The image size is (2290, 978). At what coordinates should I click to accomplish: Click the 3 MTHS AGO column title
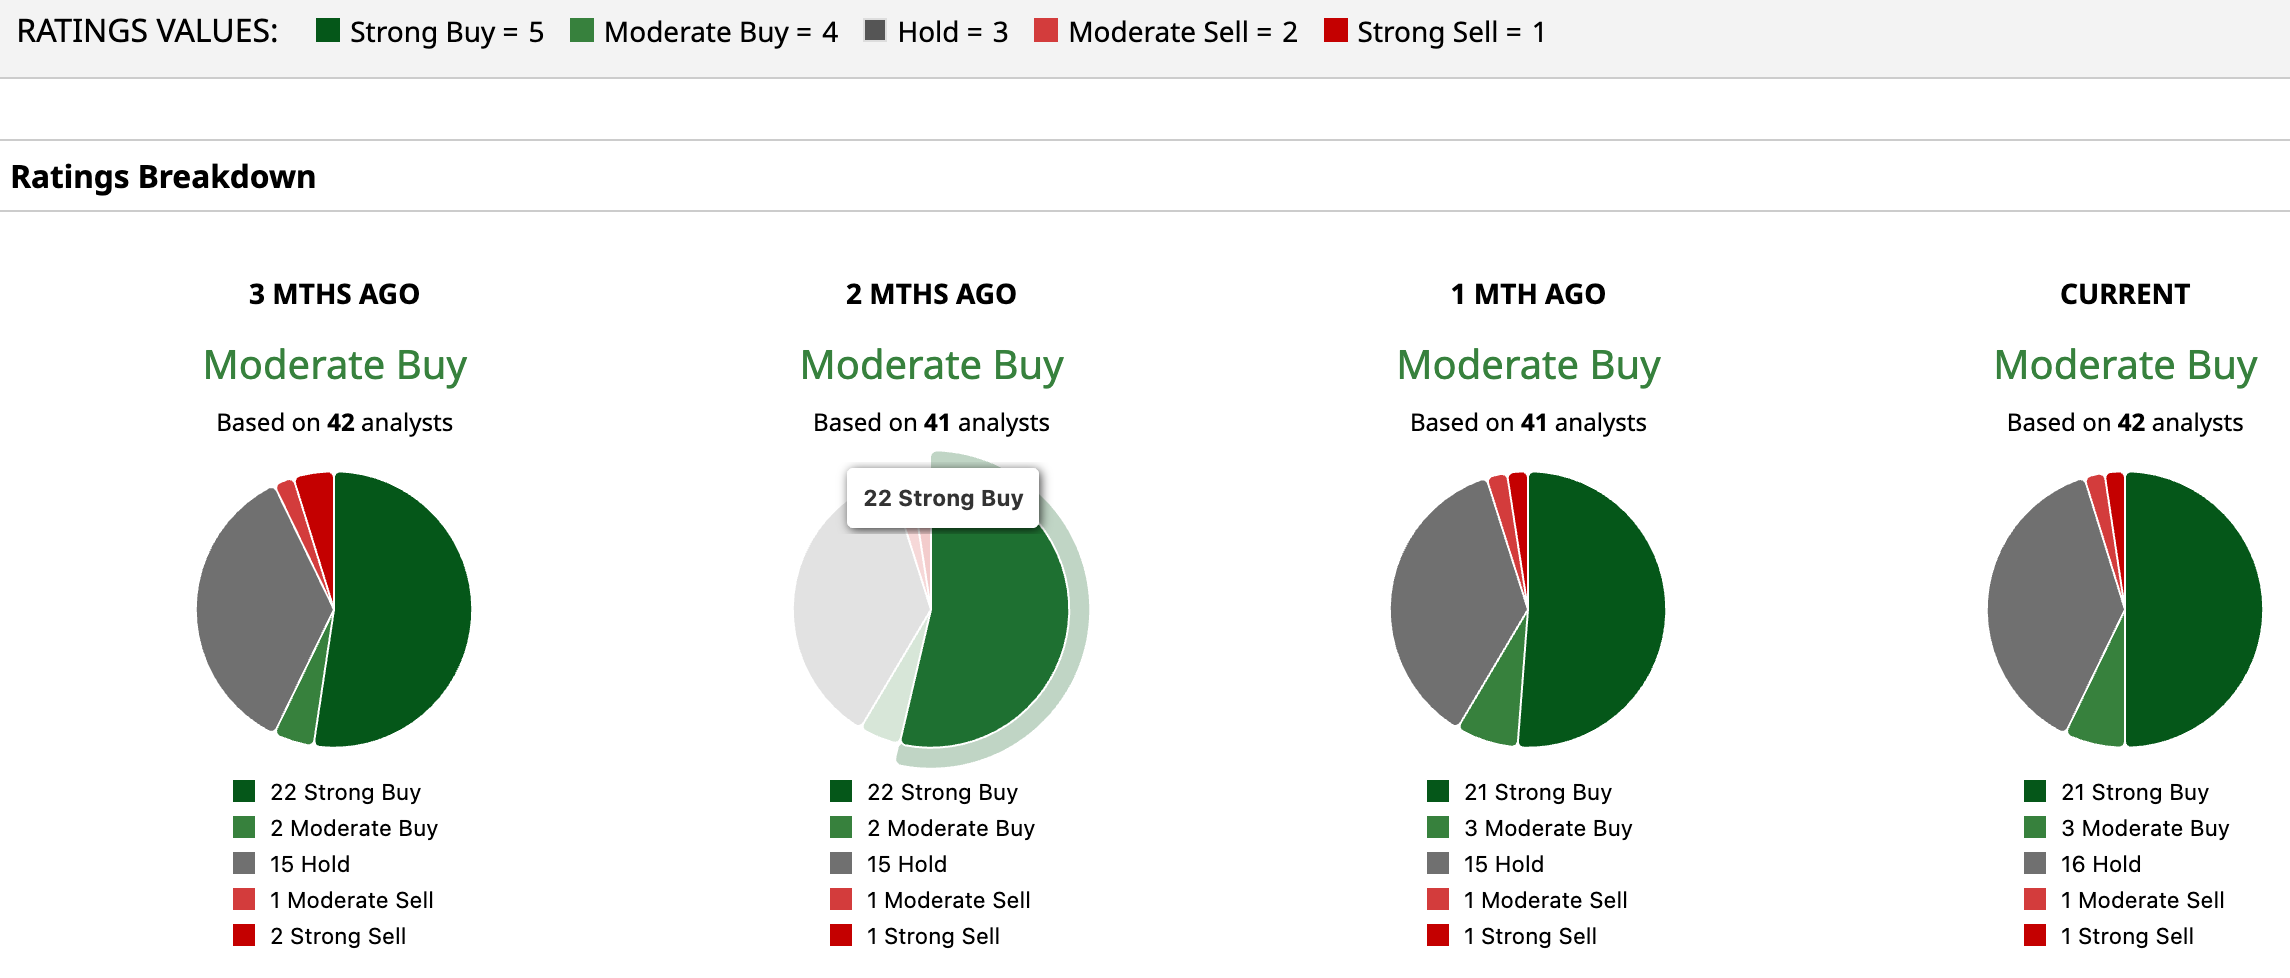click(x=334, y=294)
